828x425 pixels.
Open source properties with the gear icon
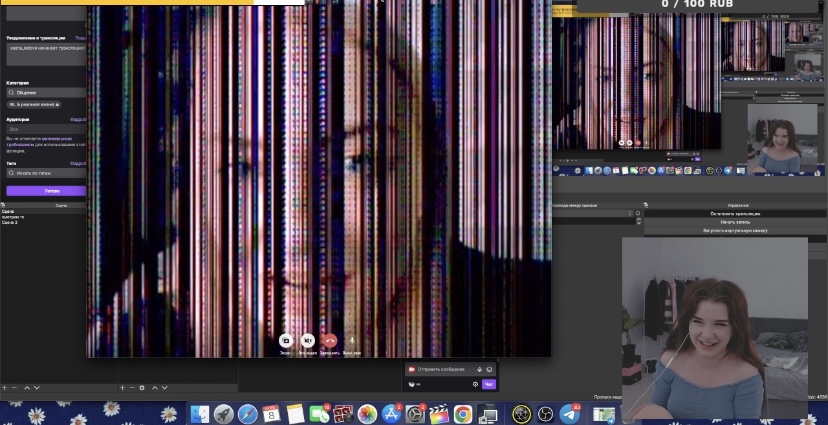click(x=142, y=388)
